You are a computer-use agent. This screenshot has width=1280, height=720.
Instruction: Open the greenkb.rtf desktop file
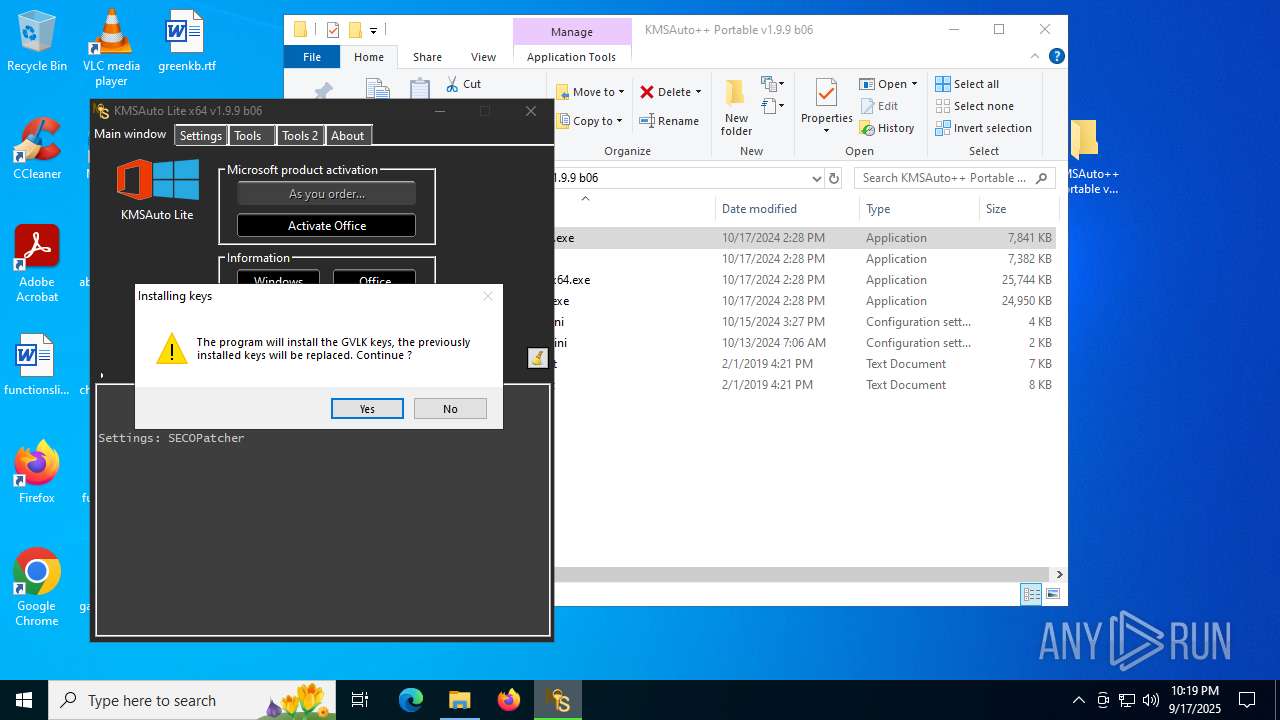point(186,41)
